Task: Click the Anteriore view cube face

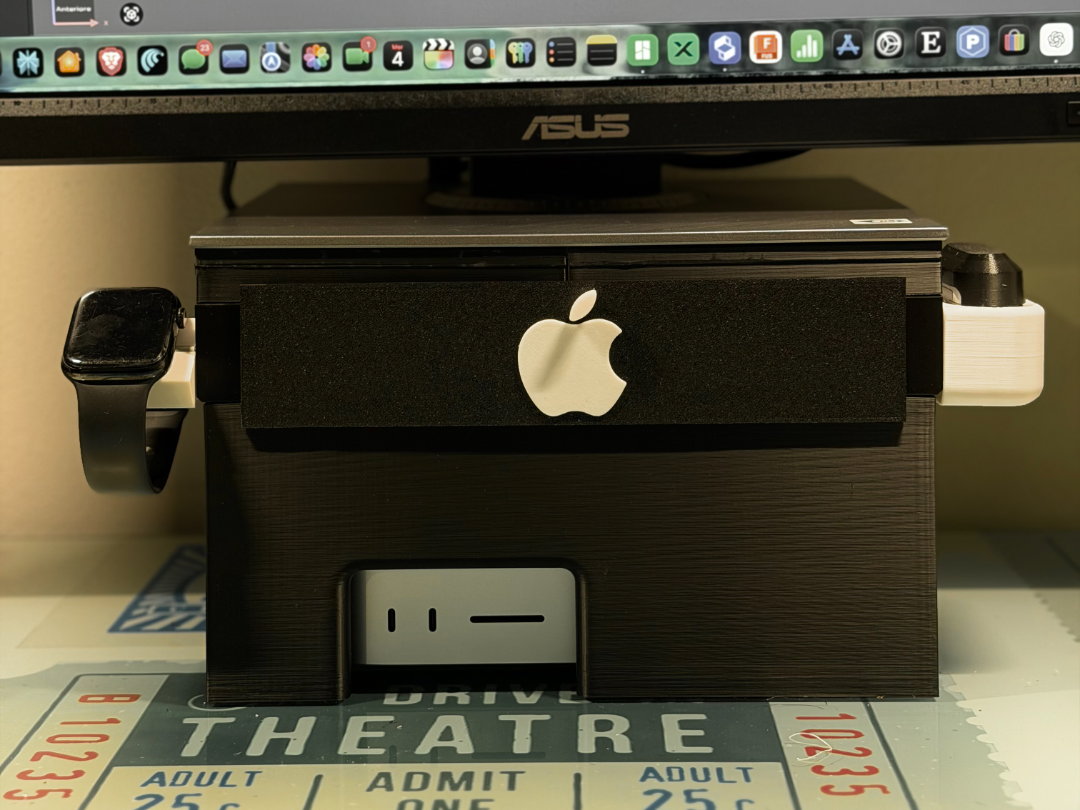Action: point(74,9)
